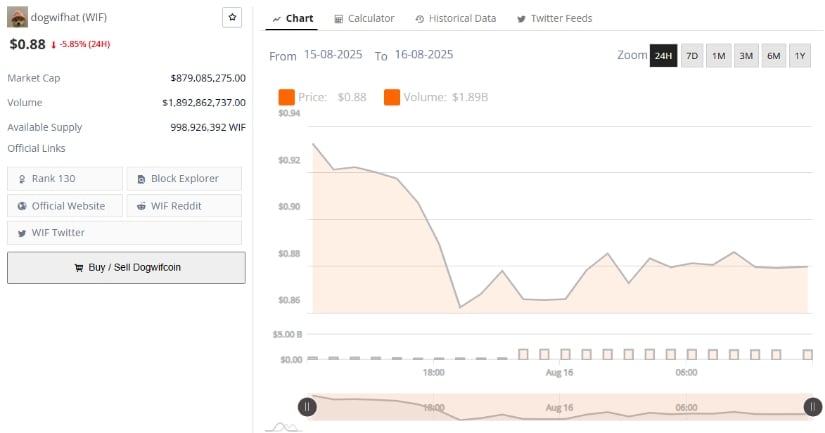
Task: Click the rank medal icon
Action: click(22, 179)
